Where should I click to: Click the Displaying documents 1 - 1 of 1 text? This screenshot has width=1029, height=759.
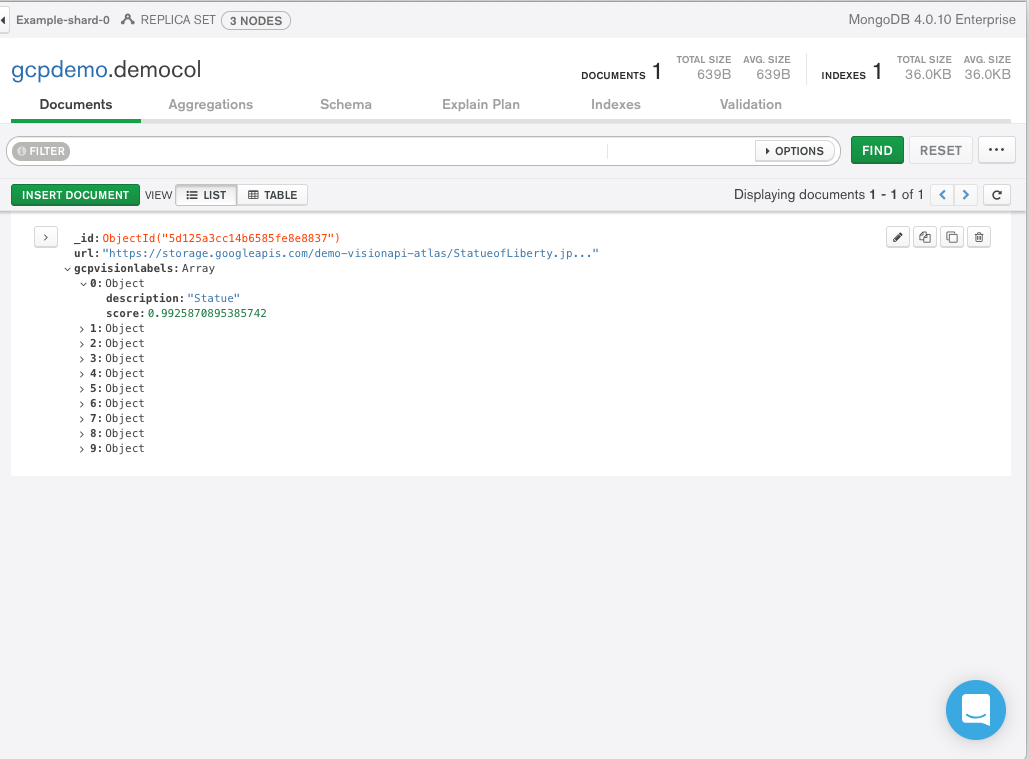pos(828,195)
